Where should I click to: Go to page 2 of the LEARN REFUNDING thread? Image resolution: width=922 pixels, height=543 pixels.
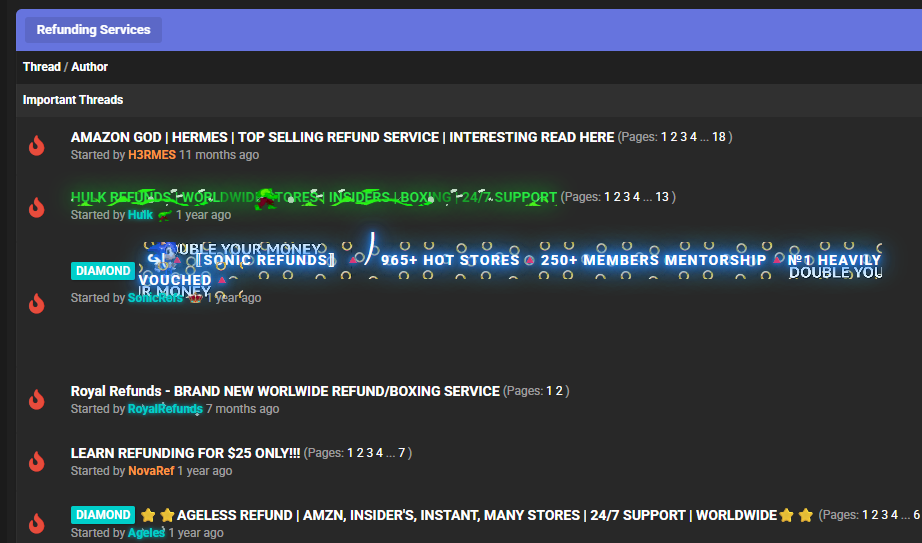[360, 453]
